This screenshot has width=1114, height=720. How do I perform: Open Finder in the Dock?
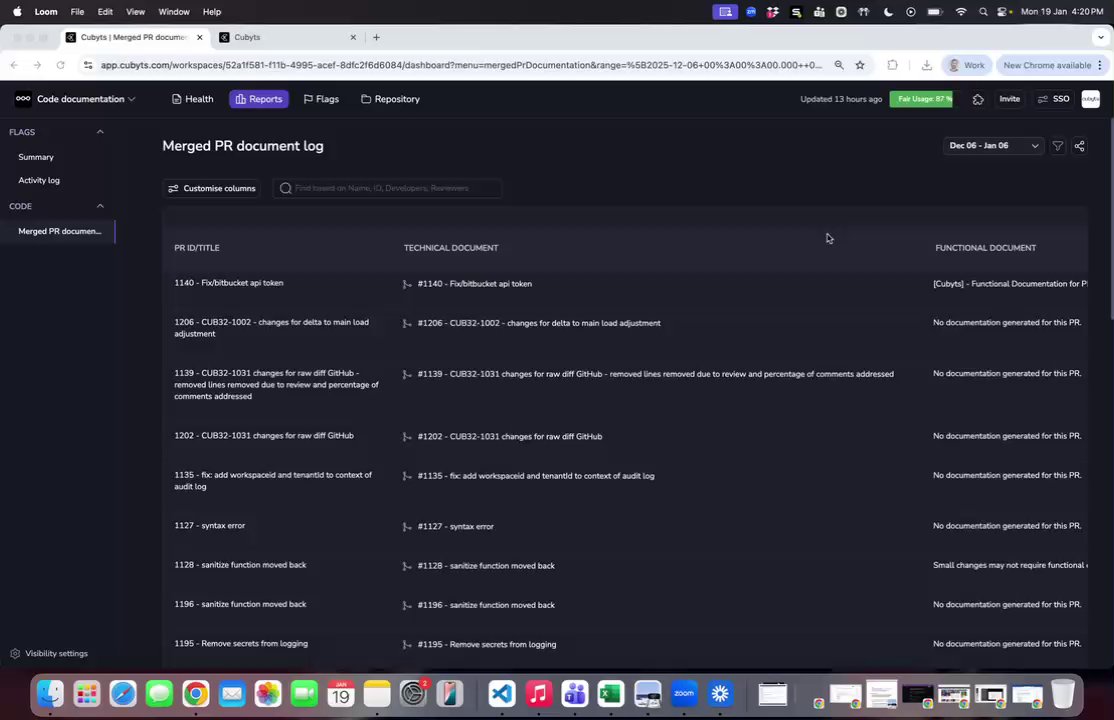[x=50, y=694]
